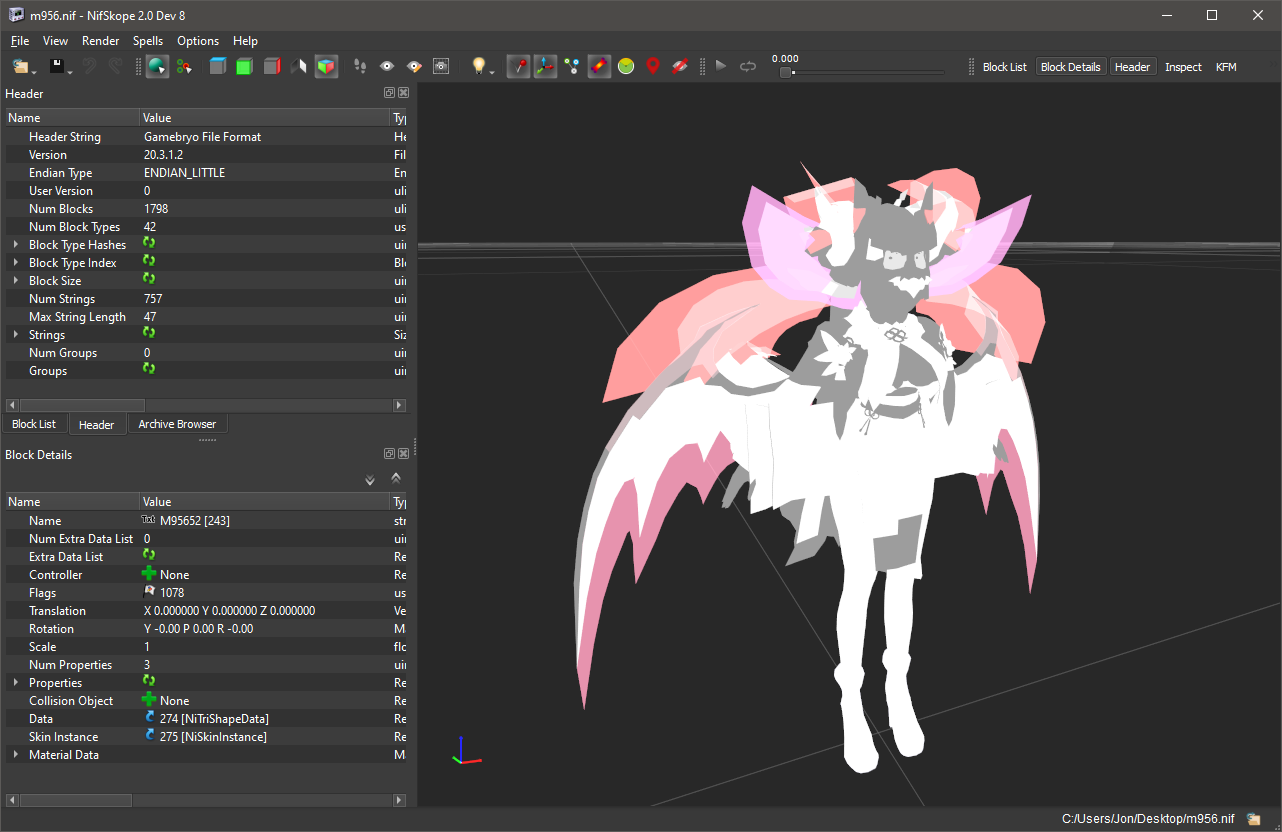This screenshot has height=832, width=1282.
Task: Select the green cube view icon
Action: [x=243, y=66]
